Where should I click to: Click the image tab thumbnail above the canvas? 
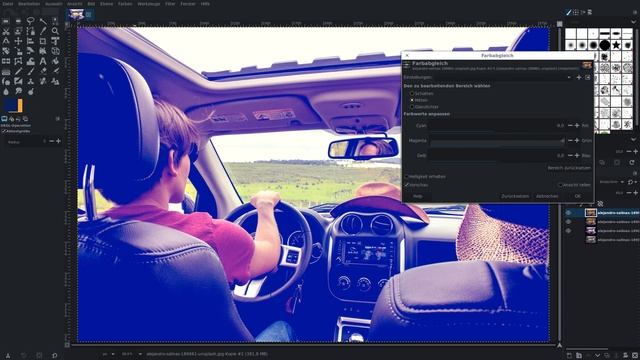click(x=76, y=15)
